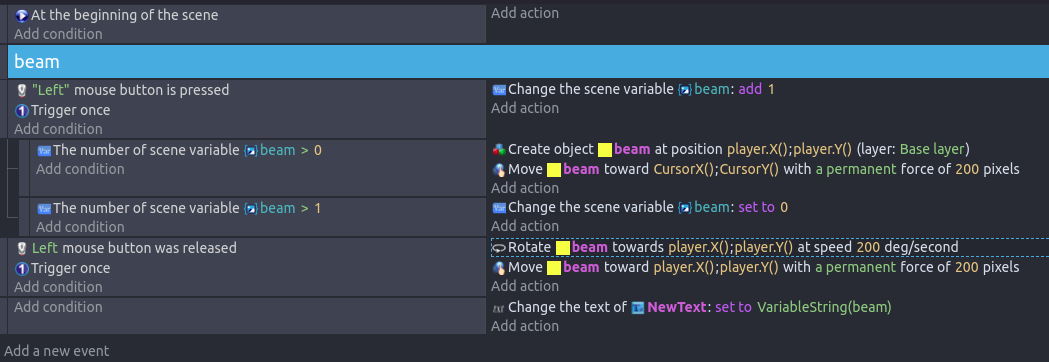Screen dimensions: 1049x362
Task: Click Add a new event link
Action: coord(56,351)
